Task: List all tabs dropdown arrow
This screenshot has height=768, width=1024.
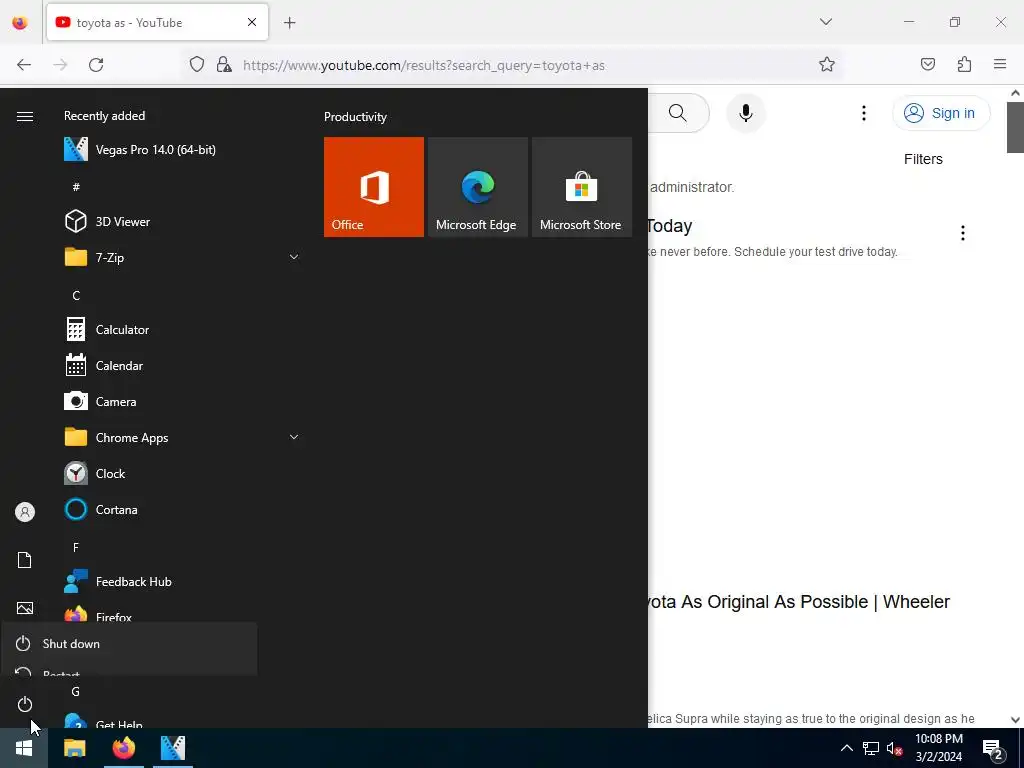Action: [826, 22]
